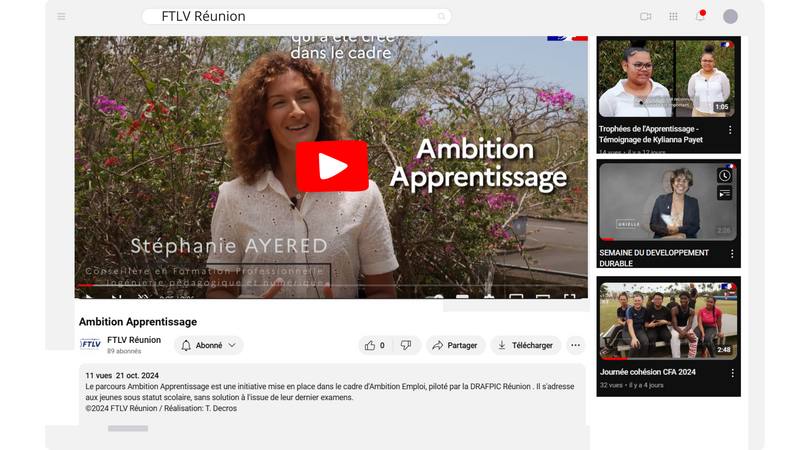
Task: Seek on the video progress bar
Action: (331, 285)
